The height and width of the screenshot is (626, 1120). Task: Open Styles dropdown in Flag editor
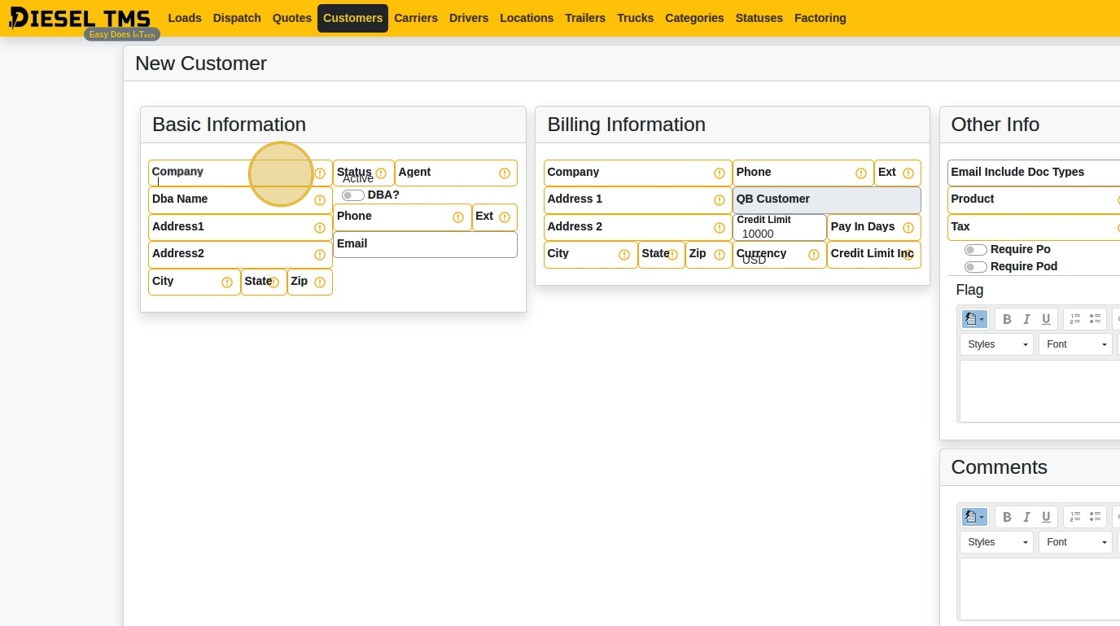(996, 345)
